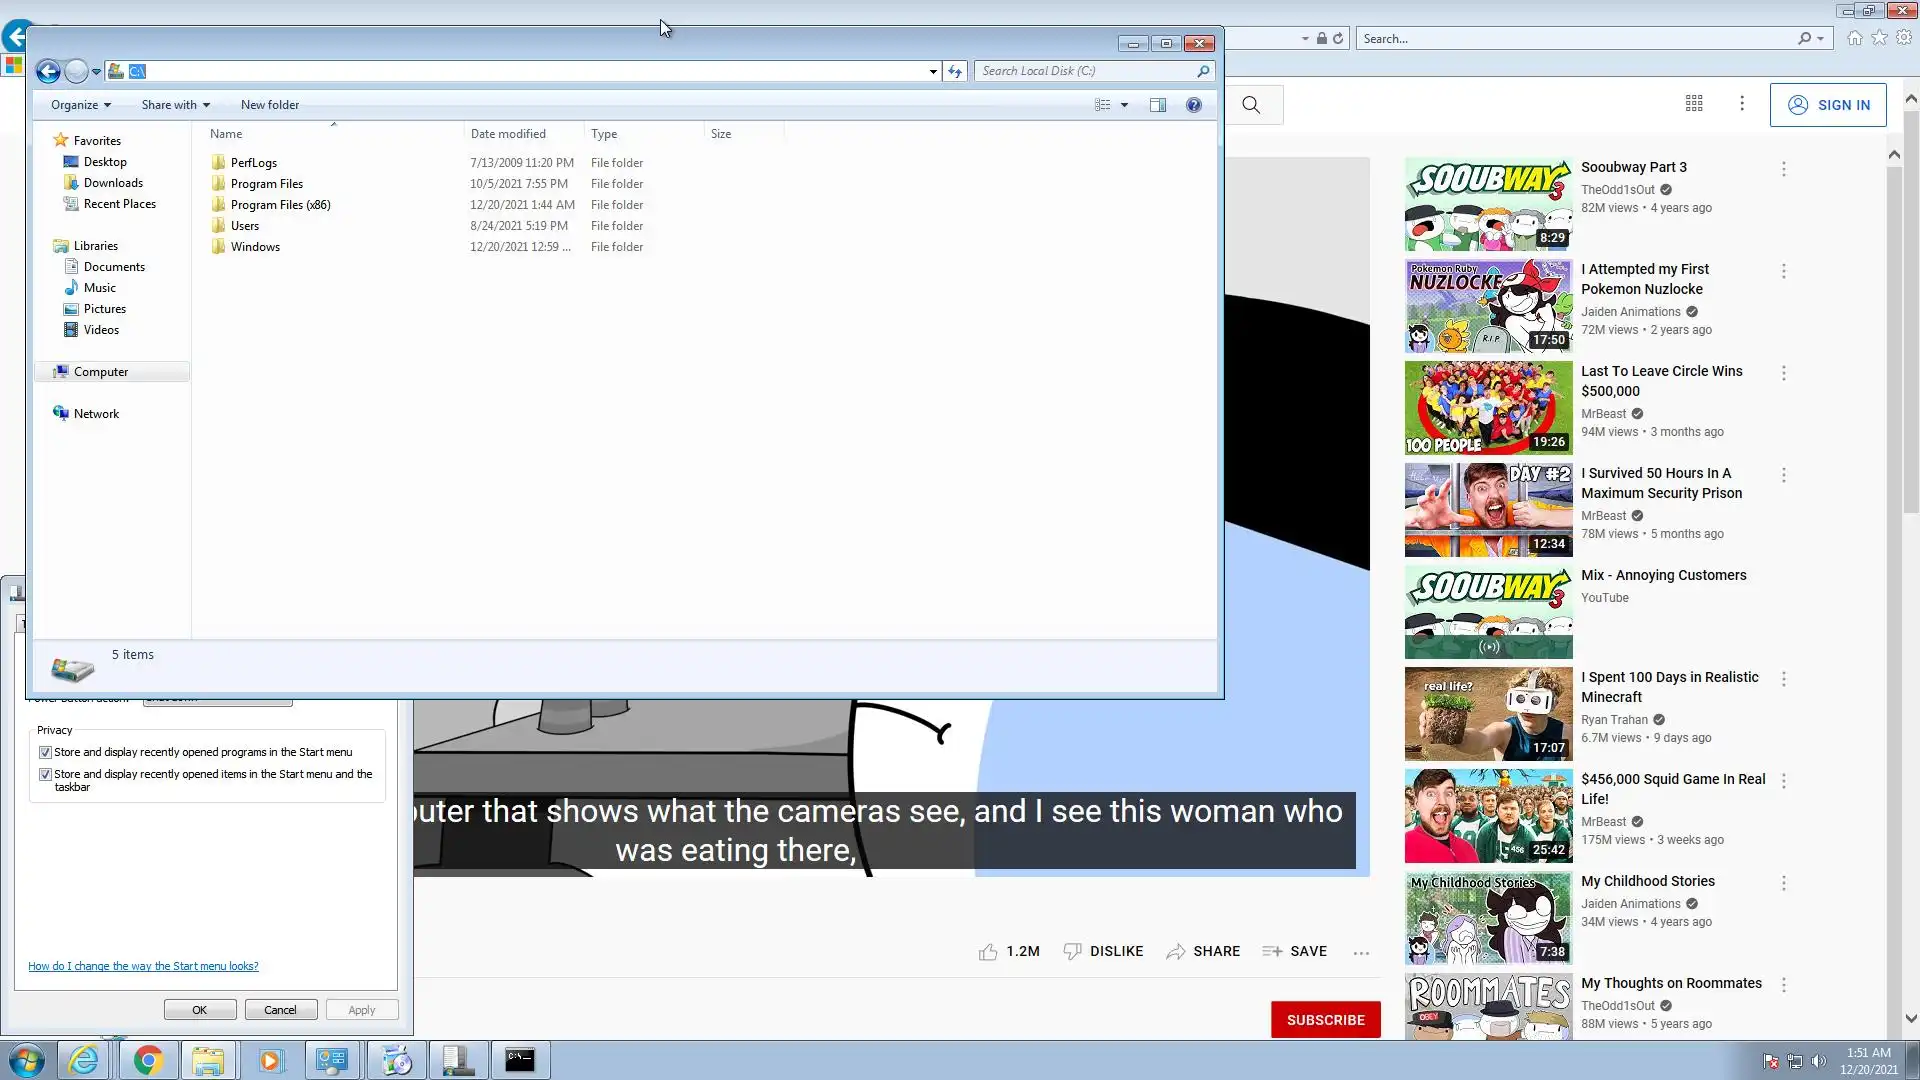Click the address bar refresh icon
The image size is (1920, 1080).
pos(955,71)
